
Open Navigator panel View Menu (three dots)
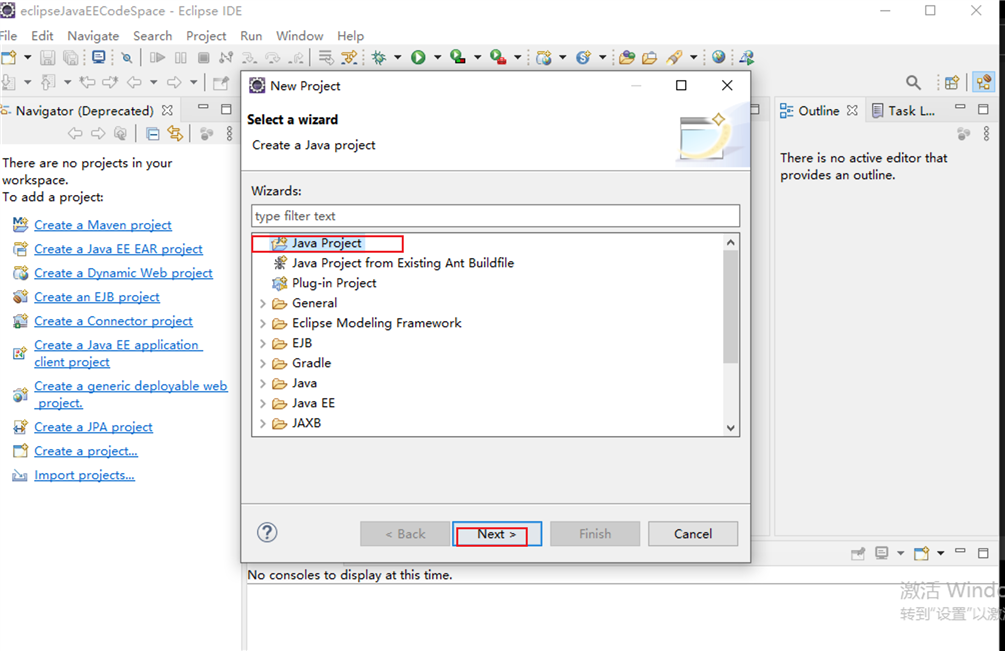coord(229,133)
